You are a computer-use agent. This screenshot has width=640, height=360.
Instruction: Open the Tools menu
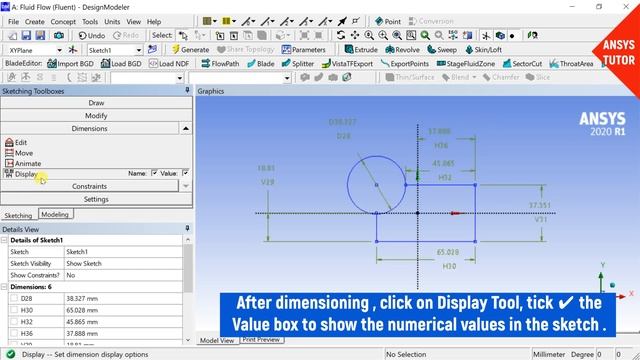click(x=90, y=22)
